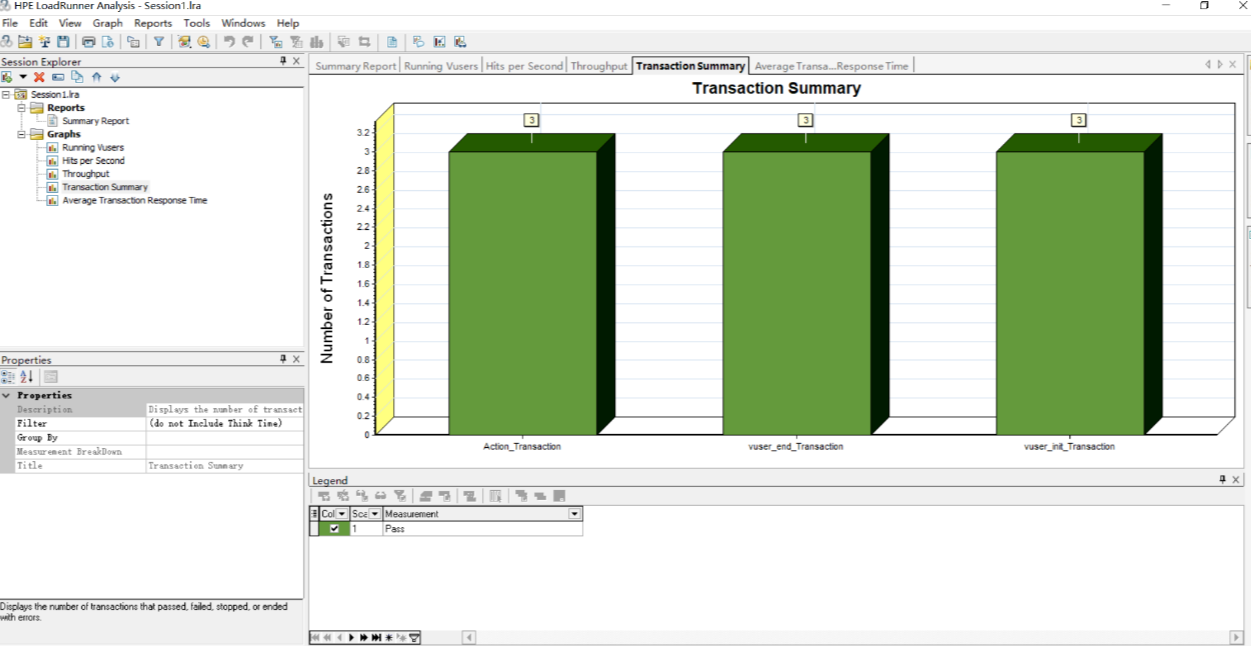Click the Filter property value field
This screenshot has width=1251, height=646.
pos(224,424)
